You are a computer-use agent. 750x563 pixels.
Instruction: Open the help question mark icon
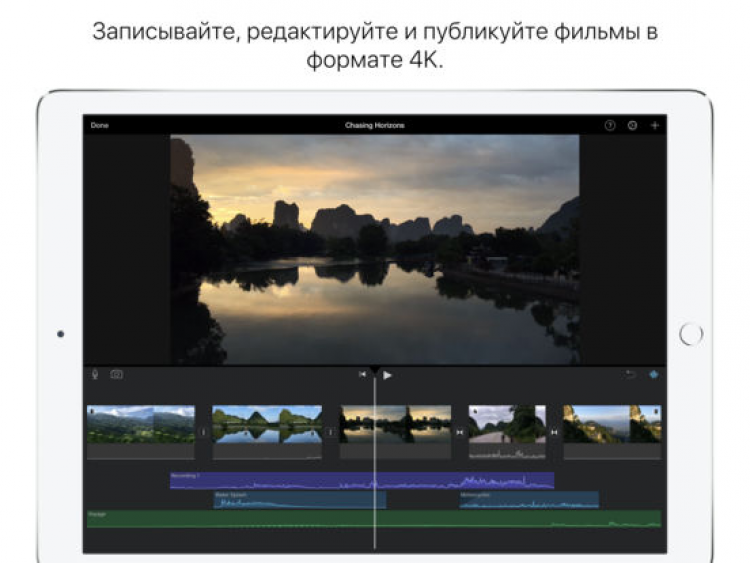point(610,125)
